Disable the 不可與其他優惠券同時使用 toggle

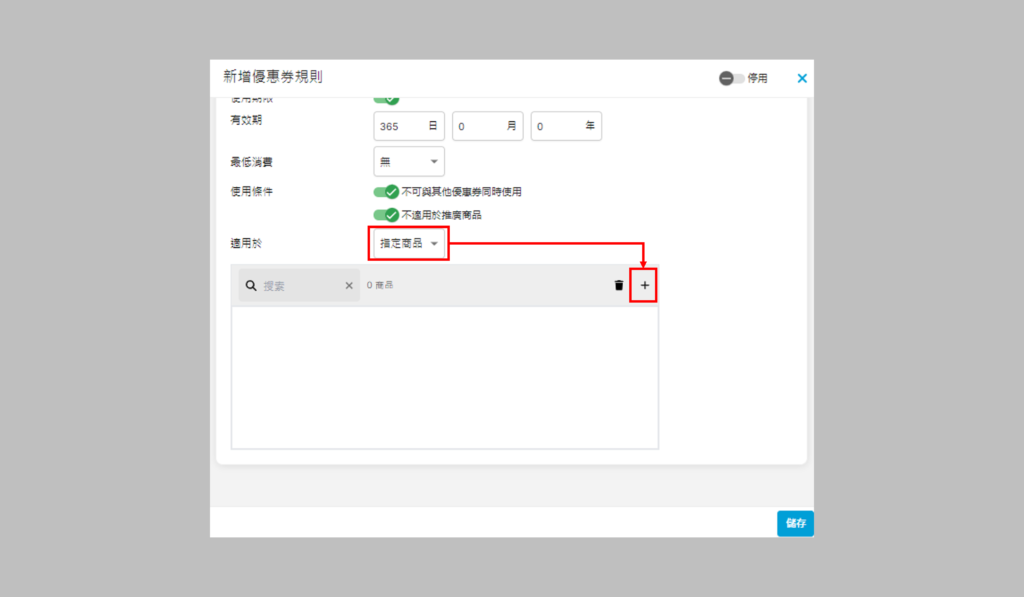(386, 192)
